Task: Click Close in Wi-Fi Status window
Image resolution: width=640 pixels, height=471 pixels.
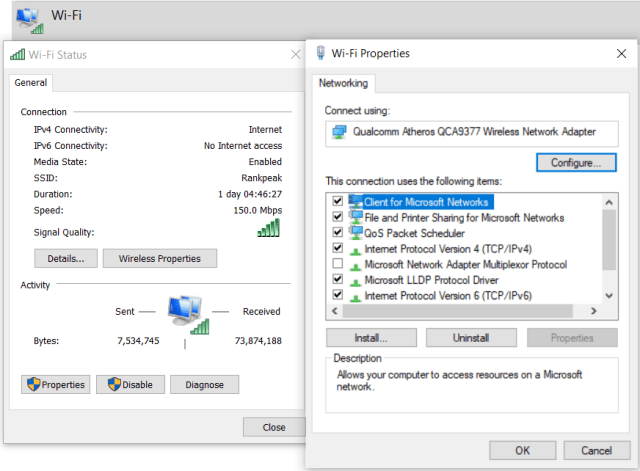Action: tap(274, 427)
